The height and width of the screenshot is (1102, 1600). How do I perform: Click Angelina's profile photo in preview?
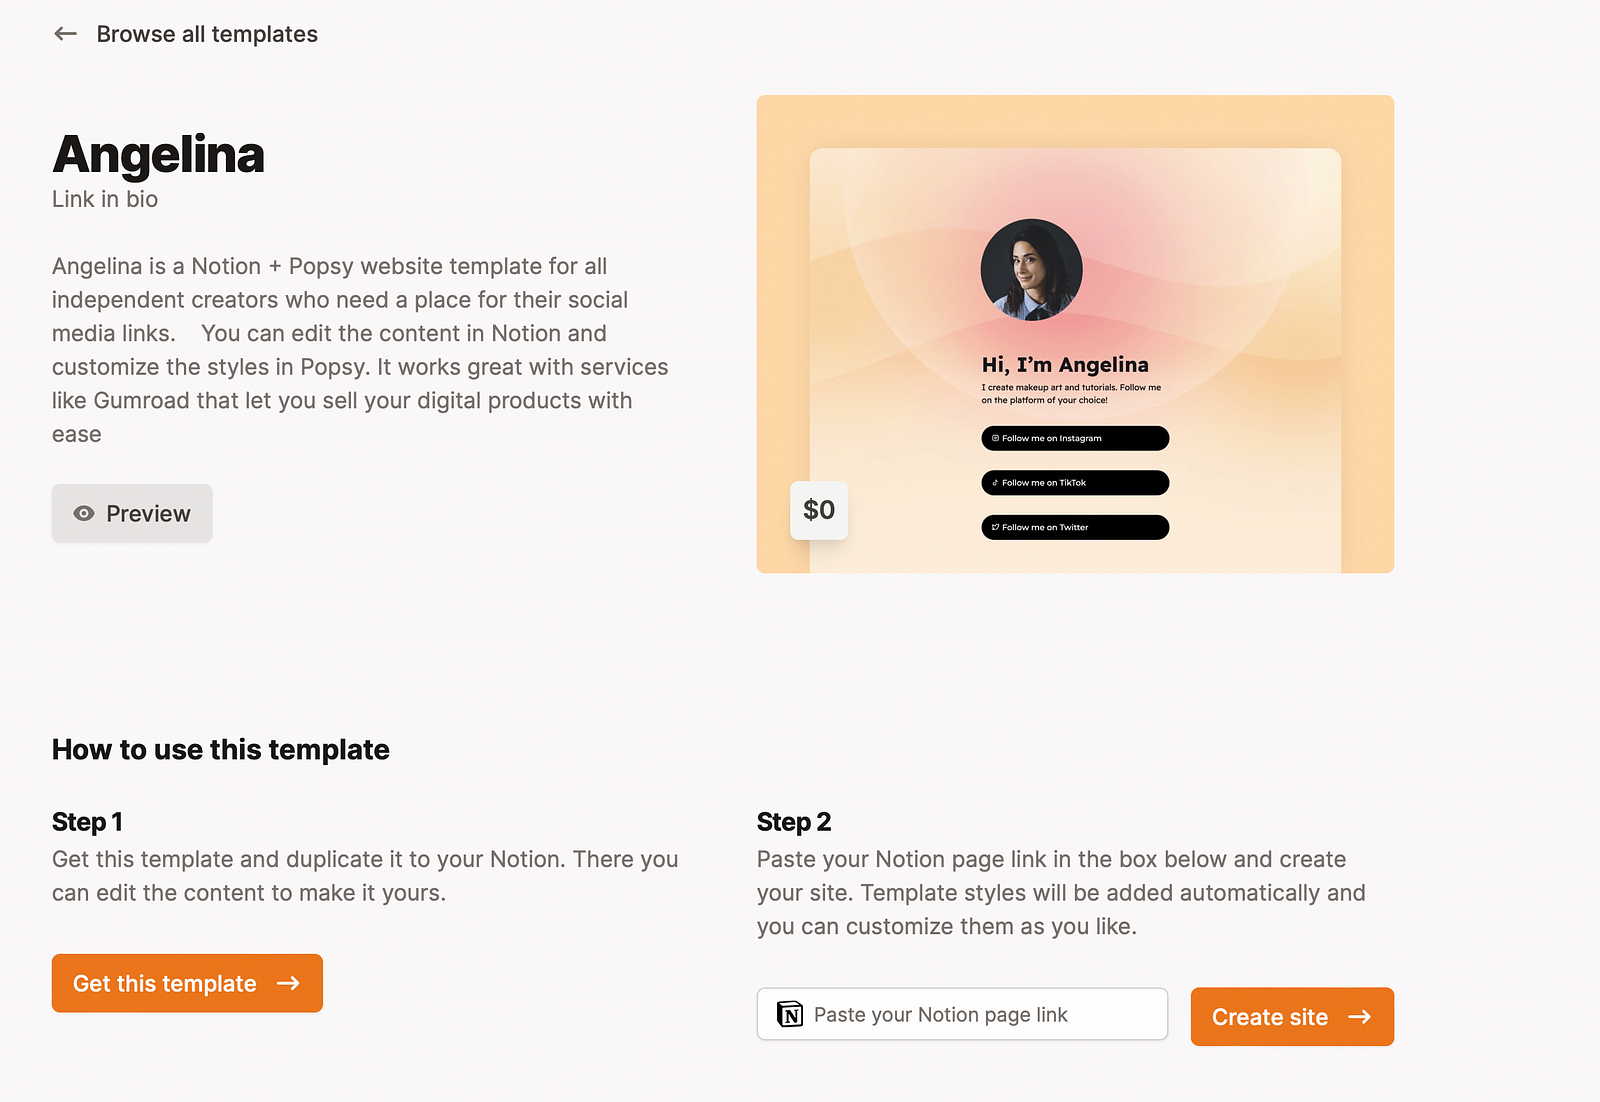click(x=1031, y=270)
